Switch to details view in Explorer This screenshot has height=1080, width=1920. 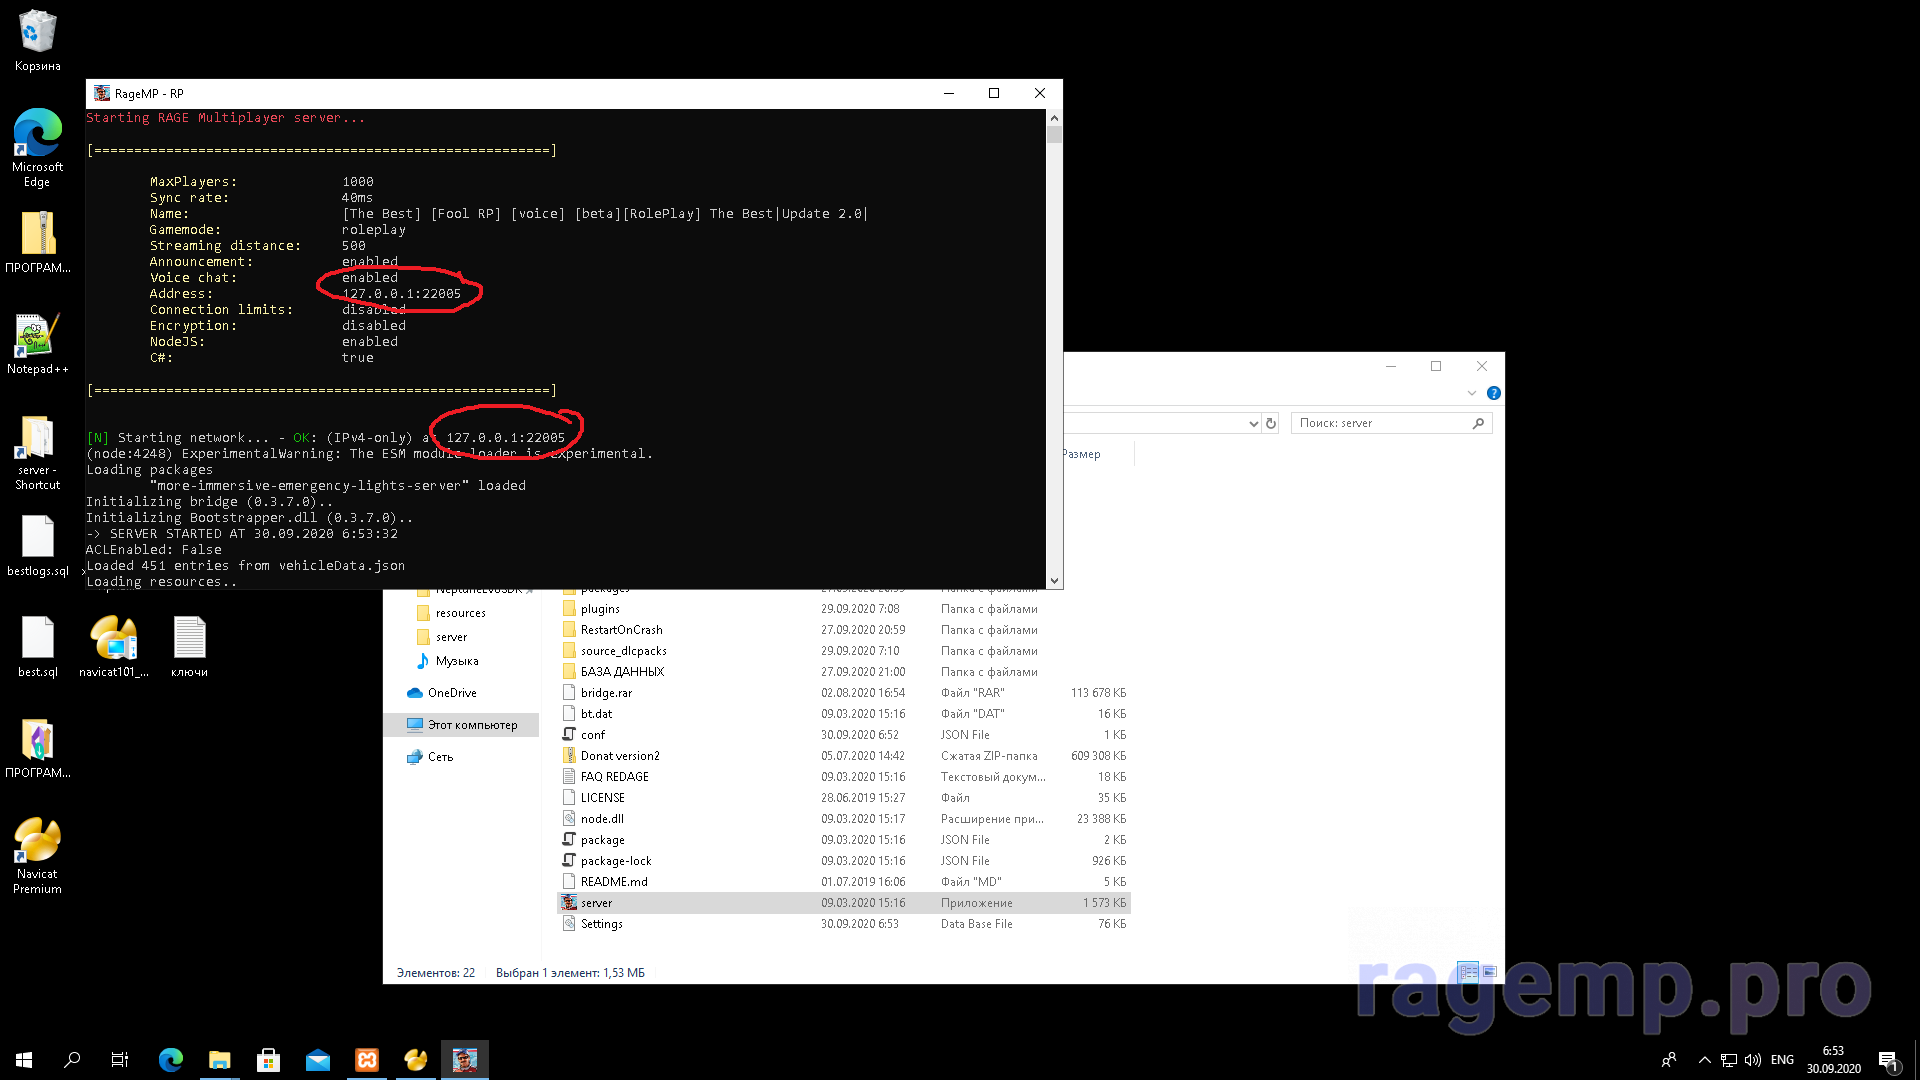(1468, 972)
